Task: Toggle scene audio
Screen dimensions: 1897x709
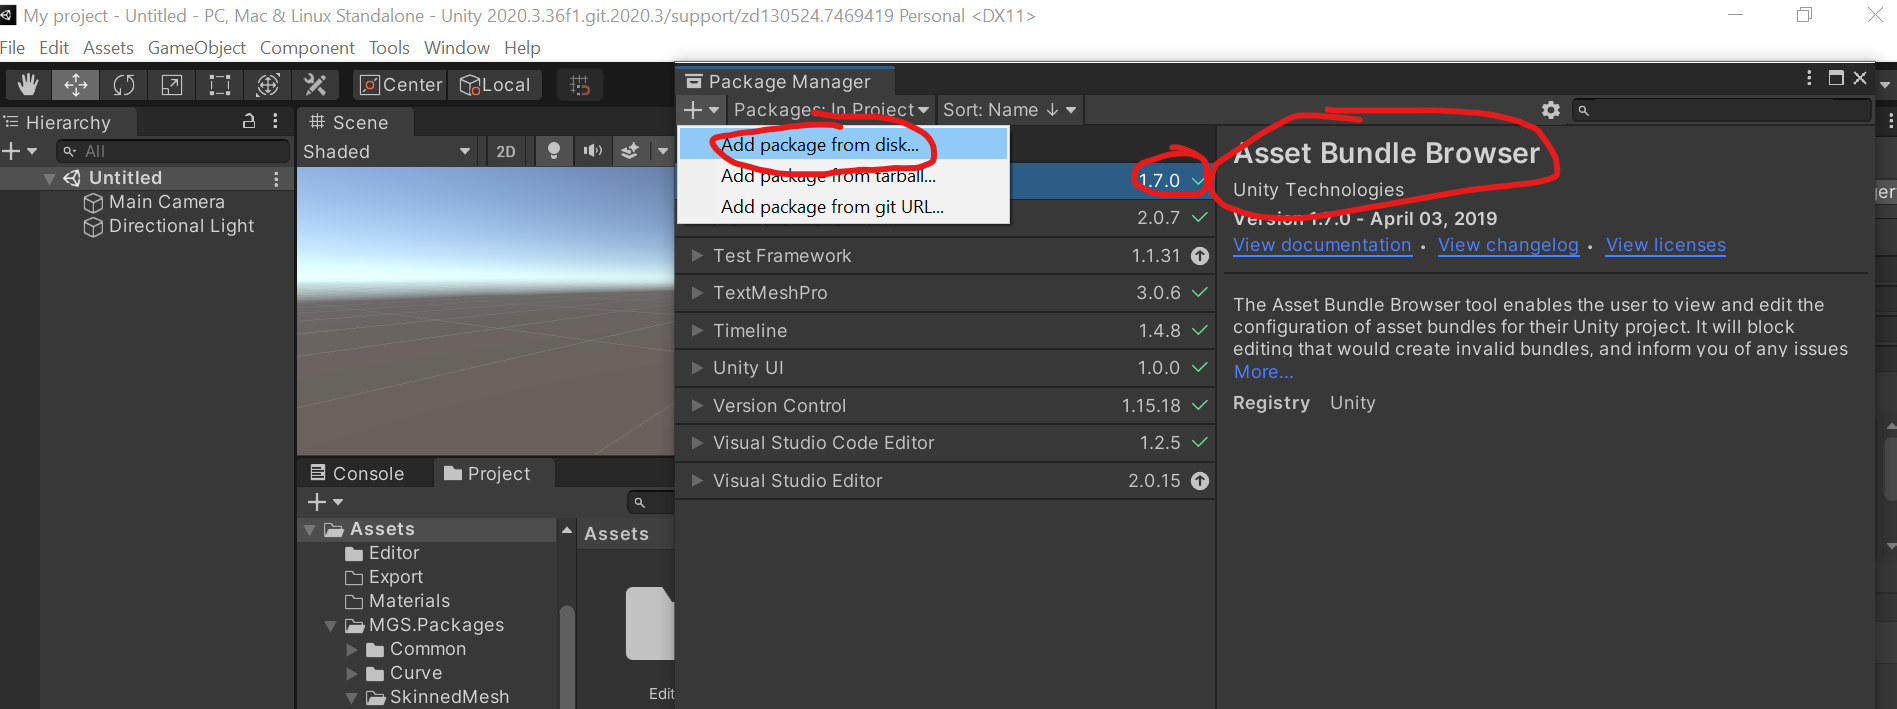Action: (x=593, y=151)
